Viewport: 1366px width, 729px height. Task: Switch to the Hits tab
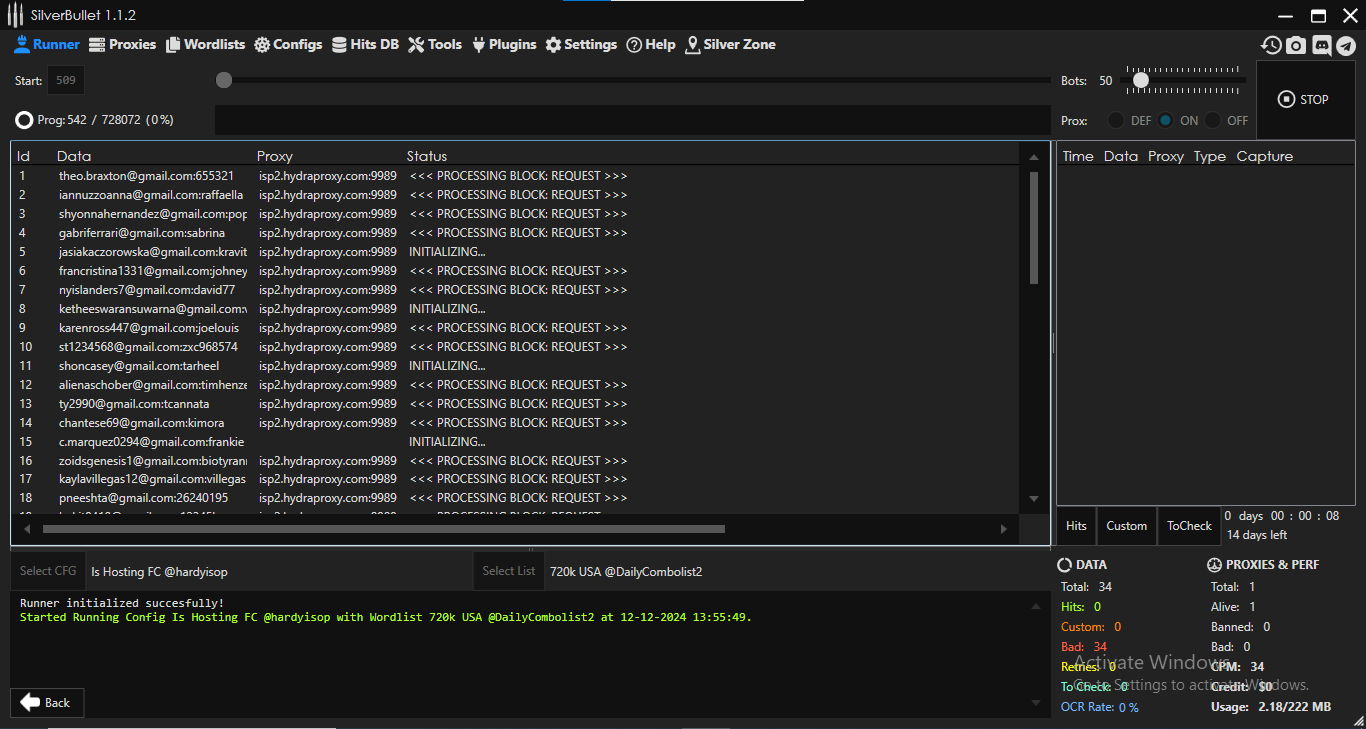pos(1076,526)
